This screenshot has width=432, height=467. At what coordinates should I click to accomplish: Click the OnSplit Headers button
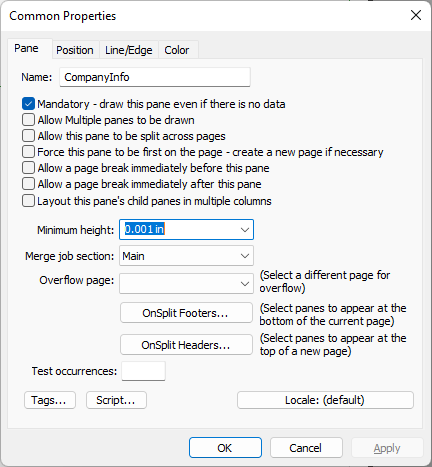186,345
